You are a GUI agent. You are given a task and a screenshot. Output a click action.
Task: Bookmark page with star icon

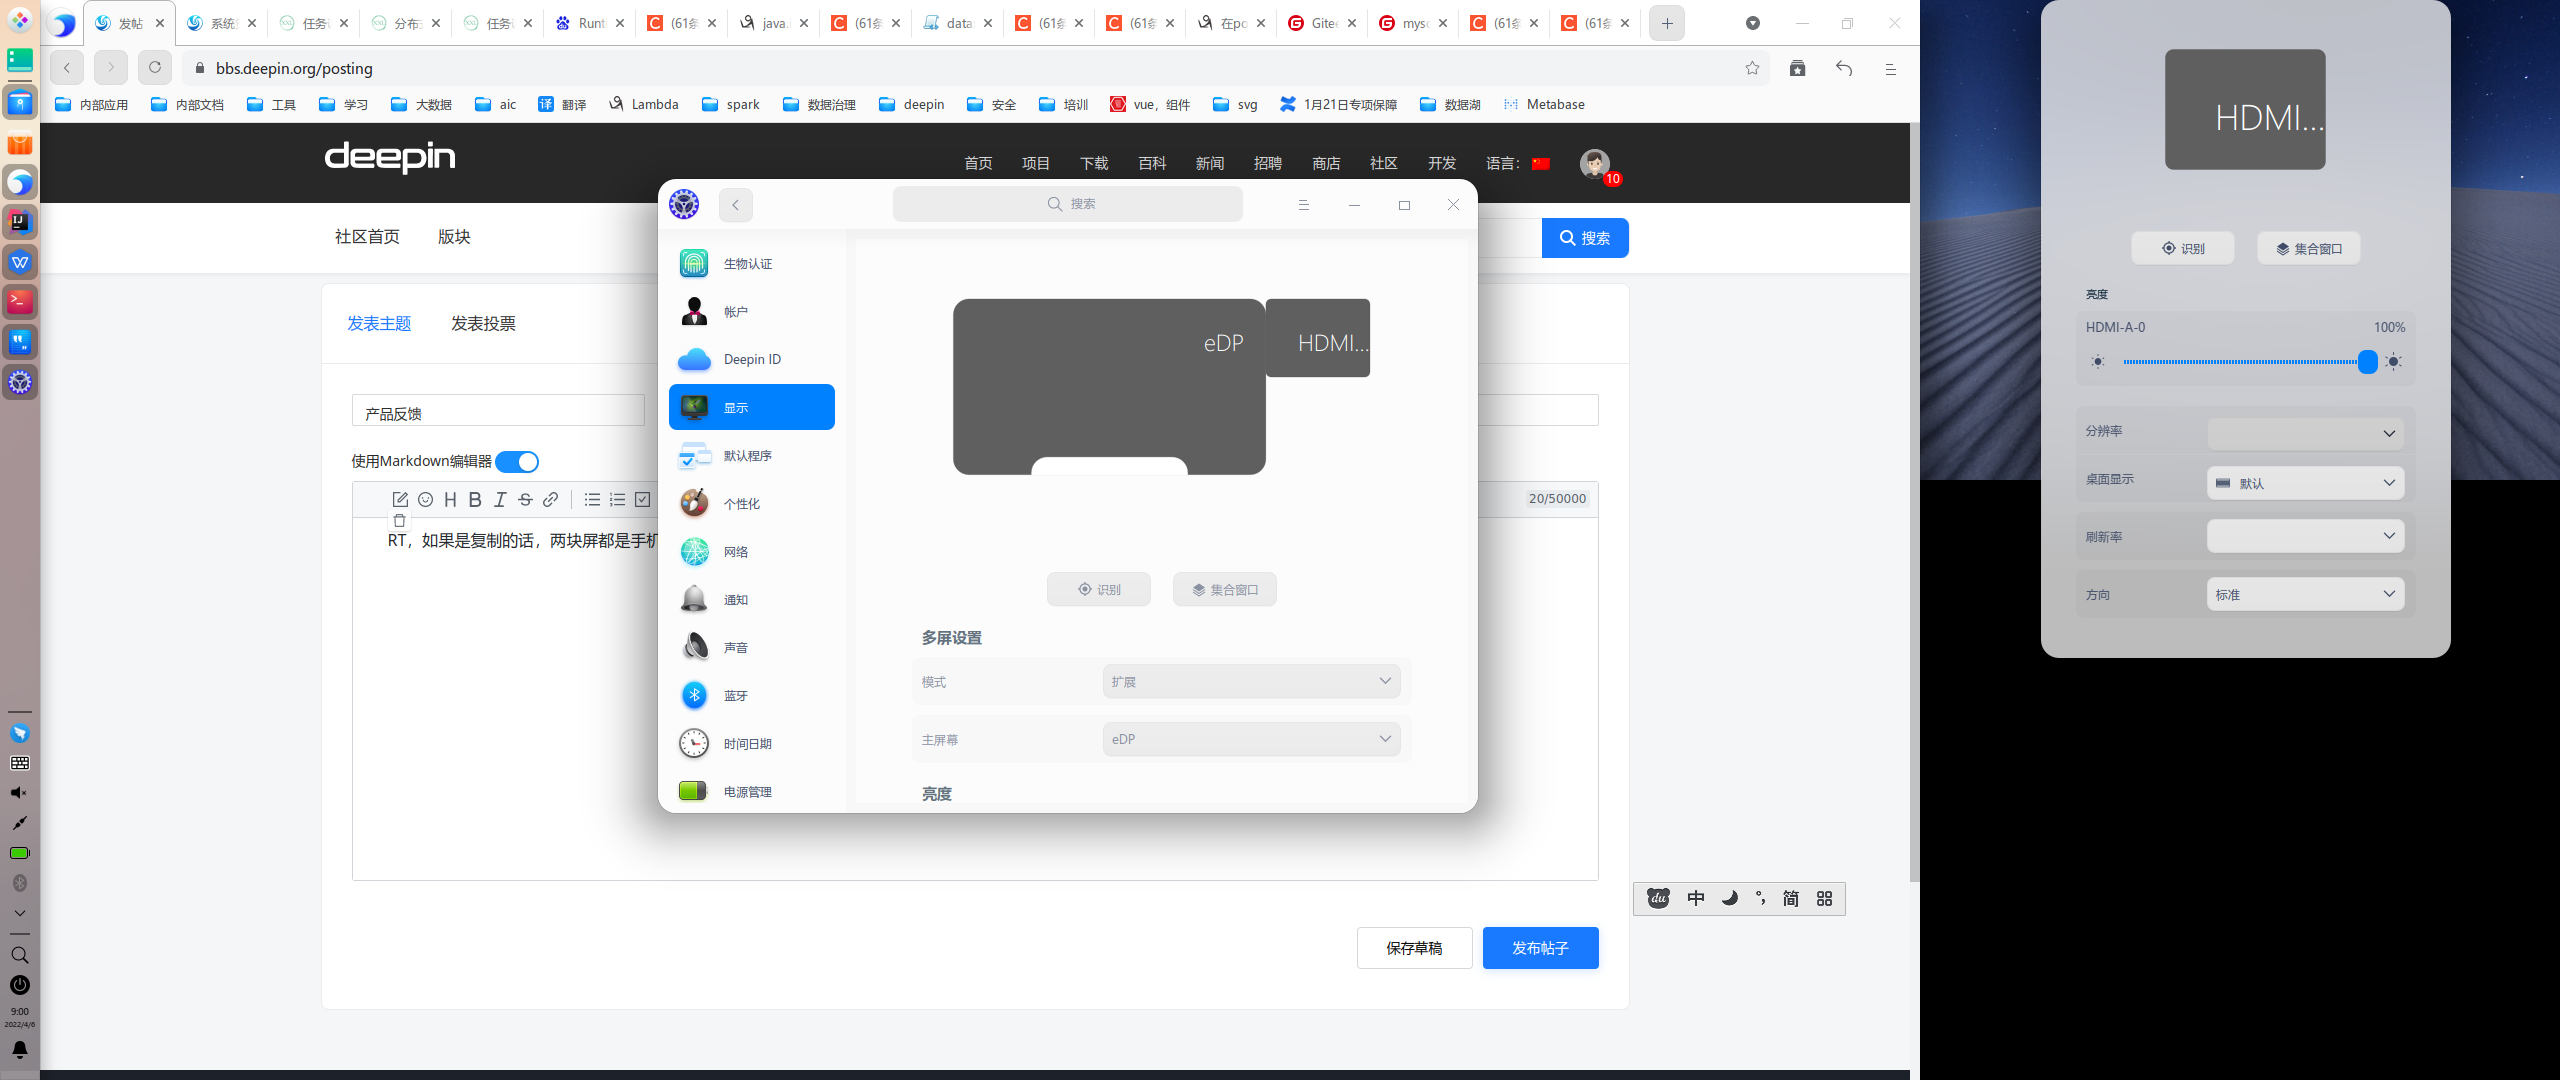[x=1752, y=68]
